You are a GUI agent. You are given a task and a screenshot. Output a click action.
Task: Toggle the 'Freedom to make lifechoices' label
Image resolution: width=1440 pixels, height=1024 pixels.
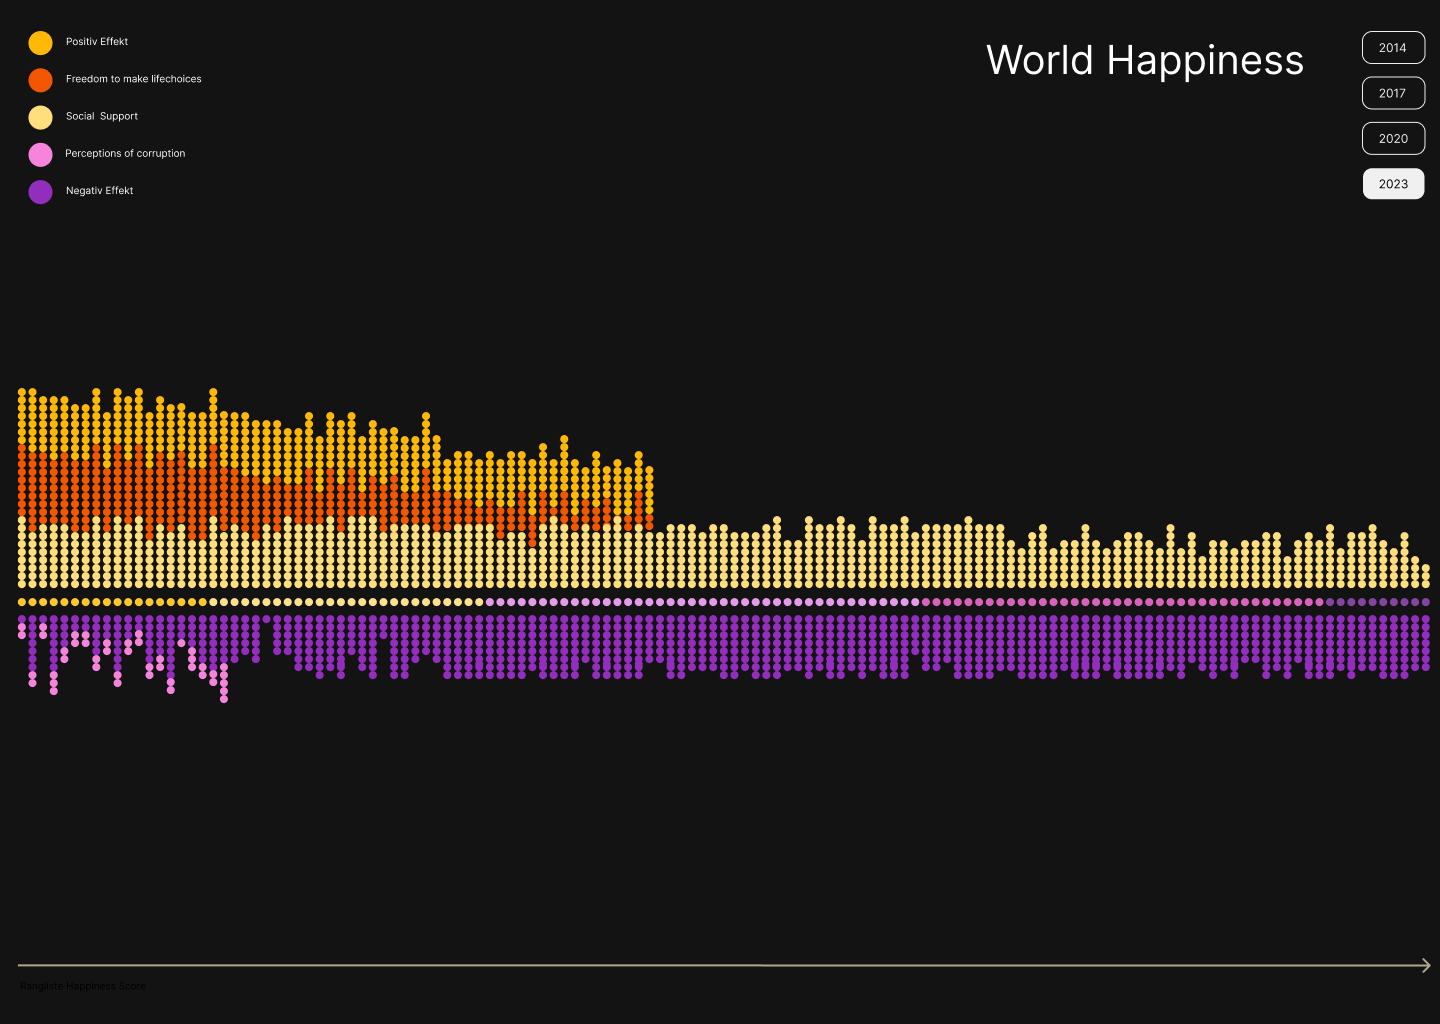pos(133,79)
